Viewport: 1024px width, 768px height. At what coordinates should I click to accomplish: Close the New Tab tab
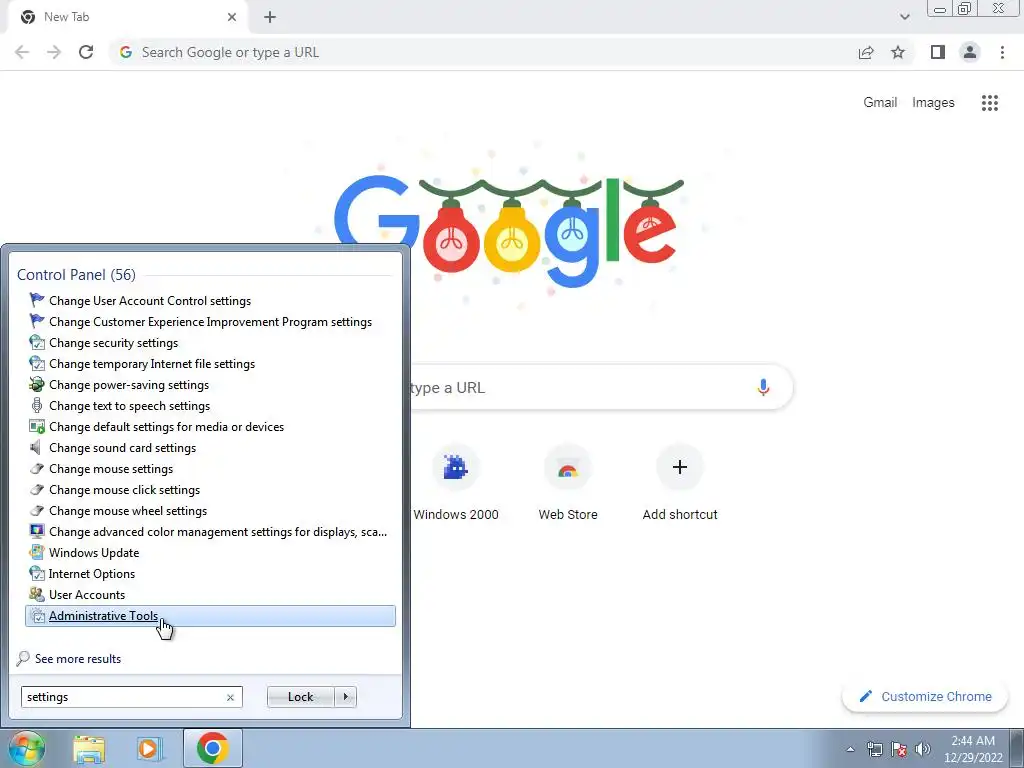[x=232, y=17]
